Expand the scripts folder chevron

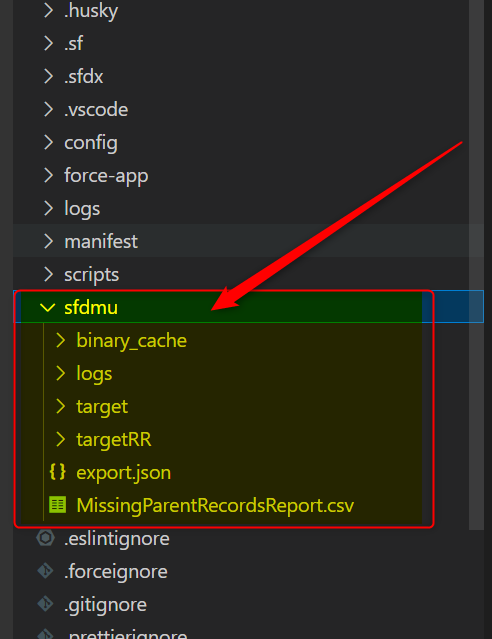[49, 274]
